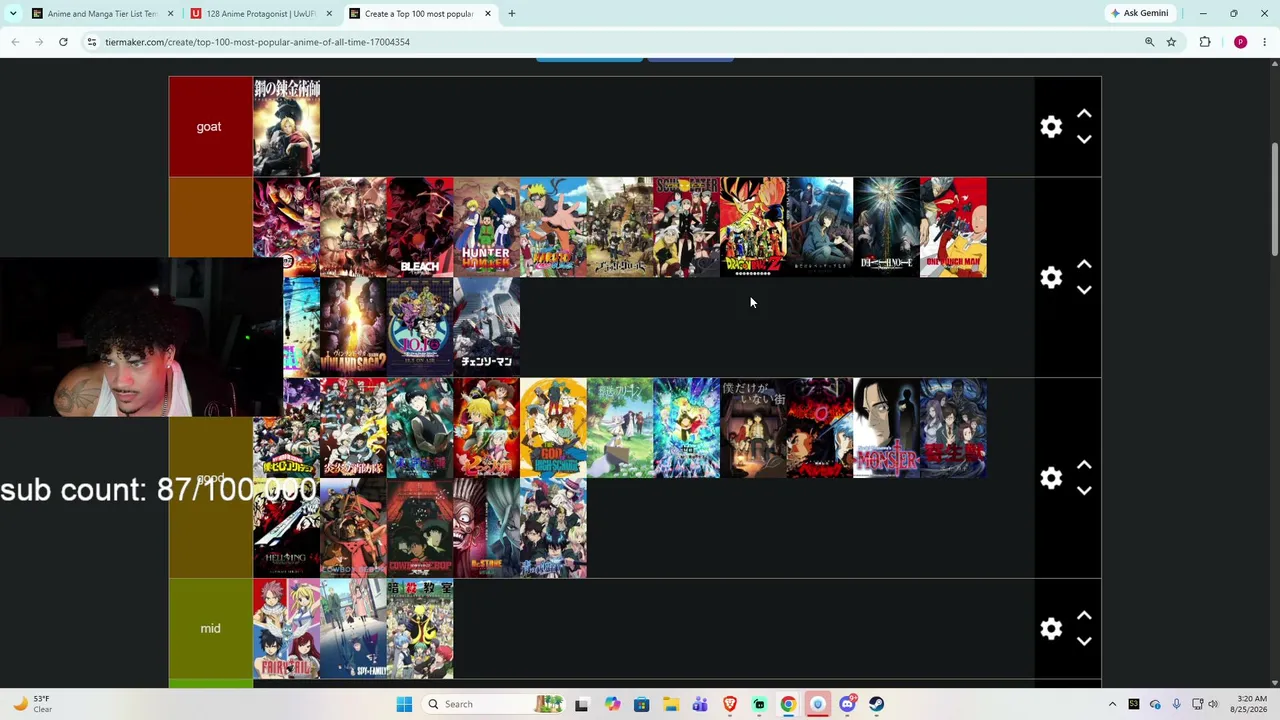
Task: Select the Bleach poster
Action: point(420,227)
